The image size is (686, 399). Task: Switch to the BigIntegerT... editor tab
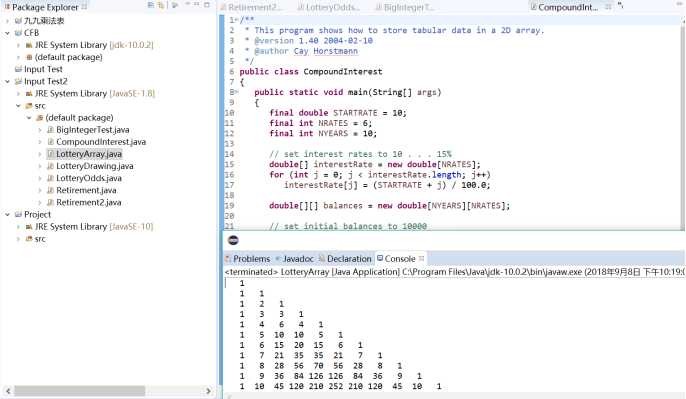406,7
